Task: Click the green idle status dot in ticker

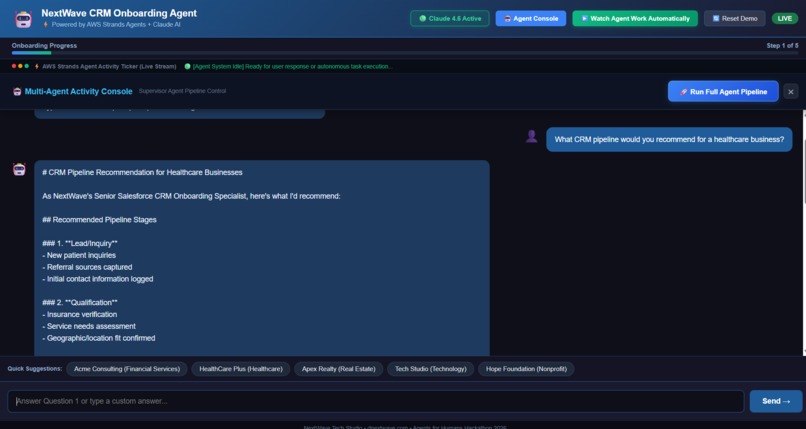Action: tap(187, 66)
